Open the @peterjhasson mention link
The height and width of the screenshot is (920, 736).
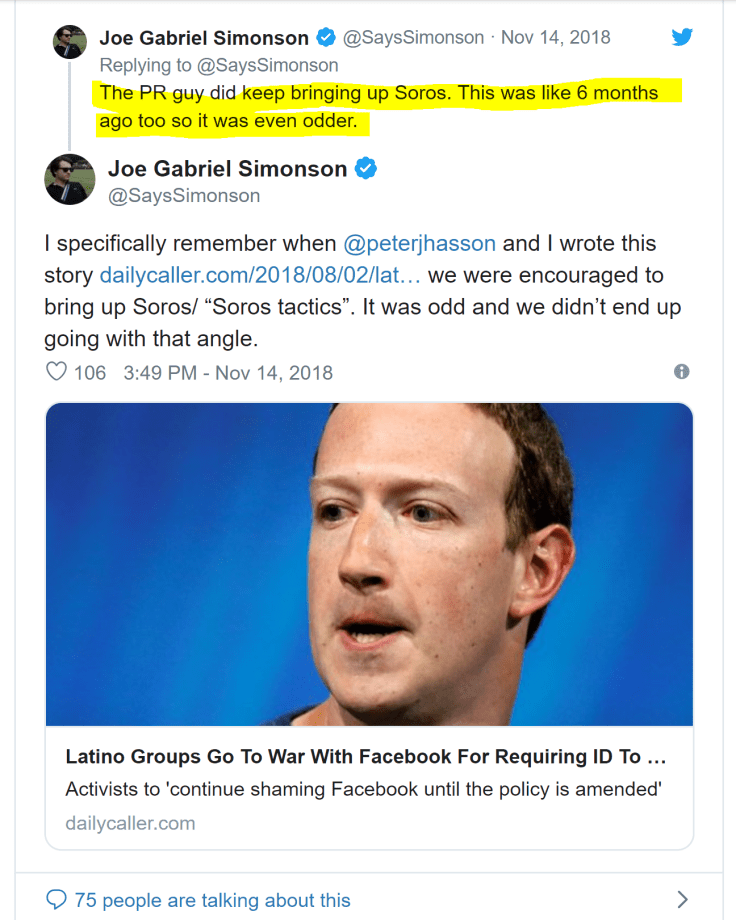pyautogui.click(x=421, y=244)
